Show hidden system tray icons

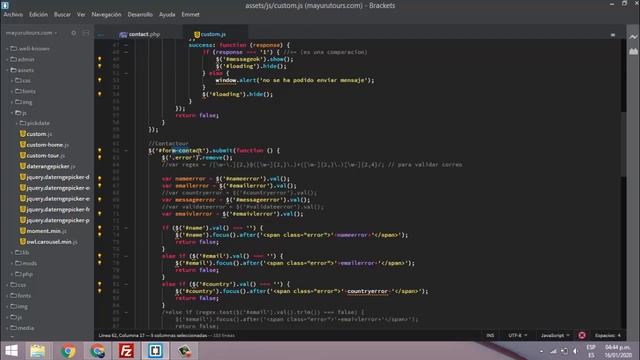pos(541,351)
